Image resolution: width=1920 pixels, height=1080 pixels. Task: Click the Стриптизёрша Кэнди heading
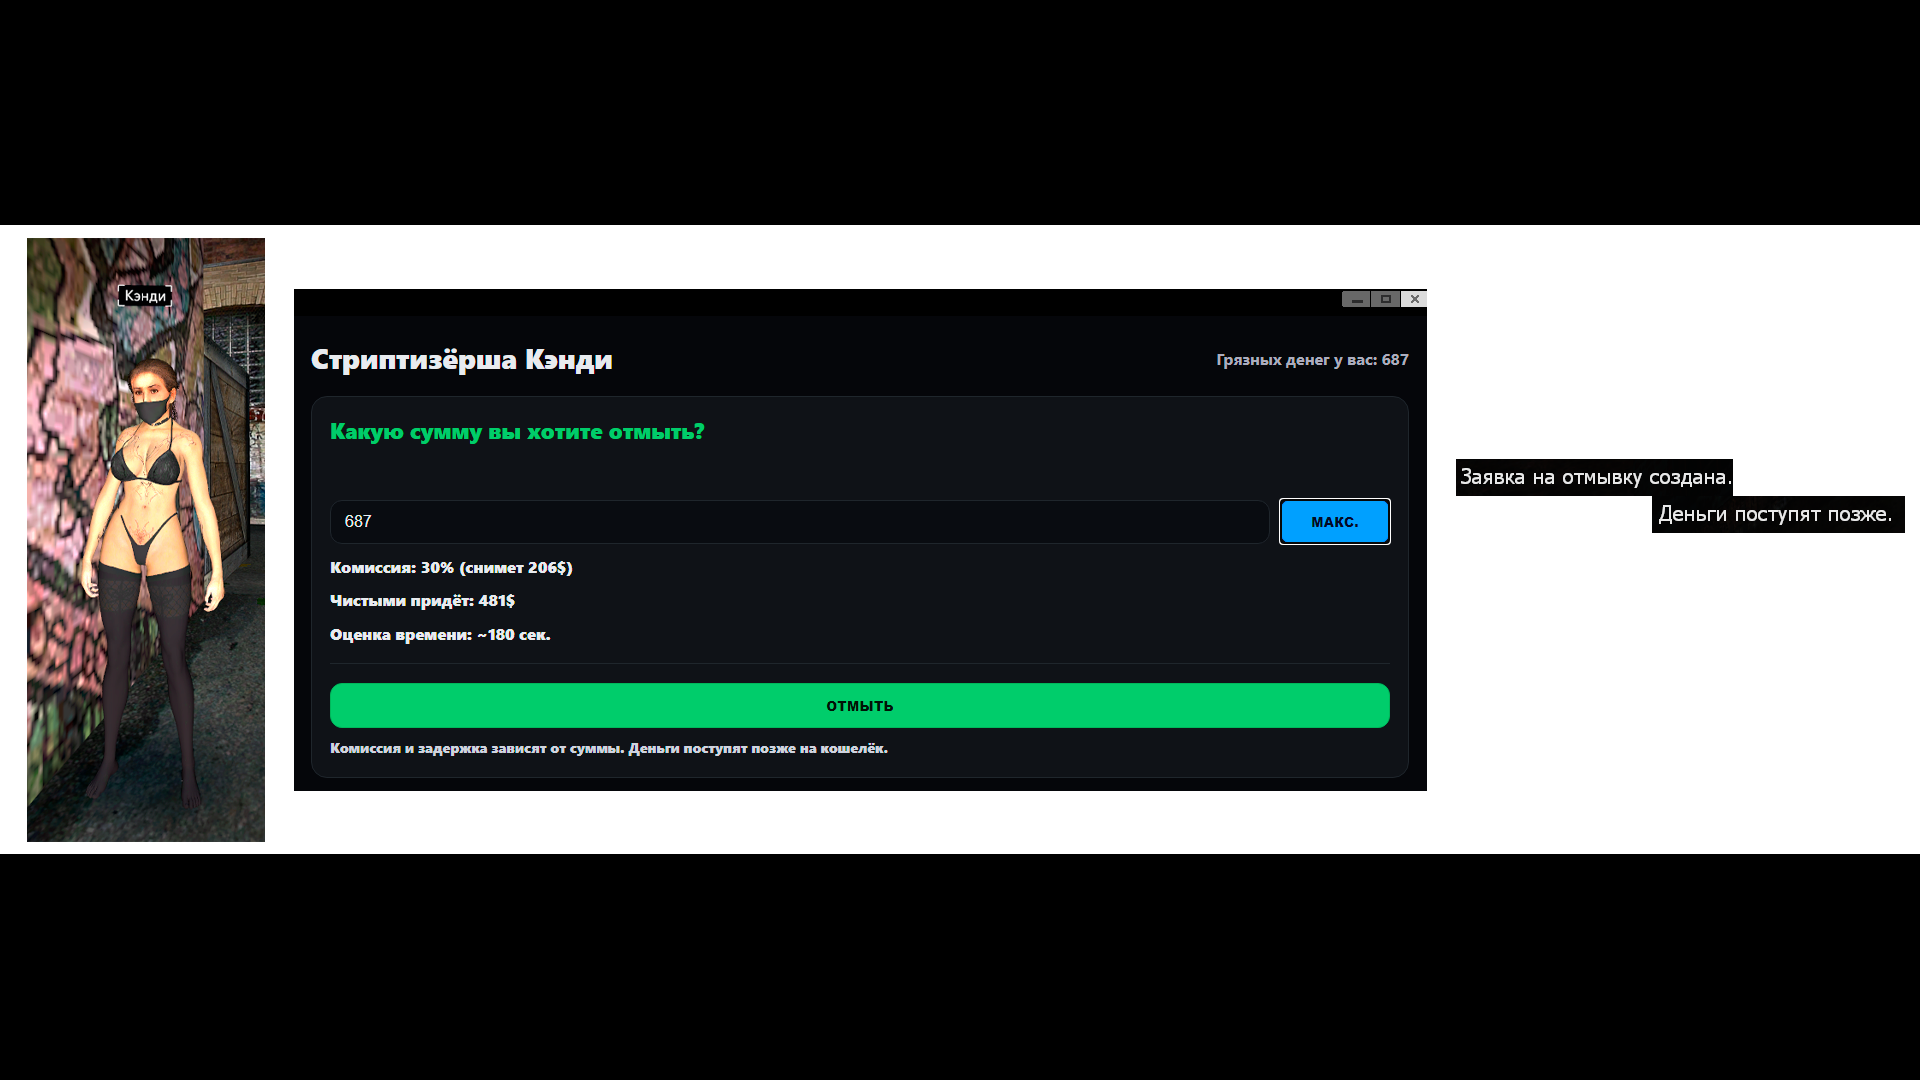461,360
